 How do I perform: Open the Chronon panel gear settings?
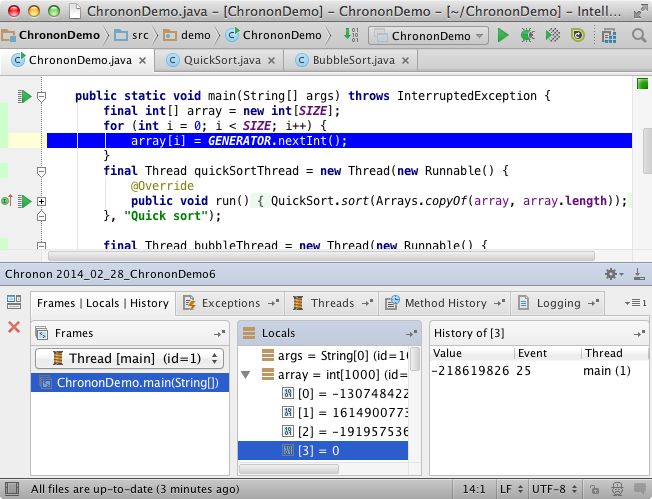(x=612, y=274)
